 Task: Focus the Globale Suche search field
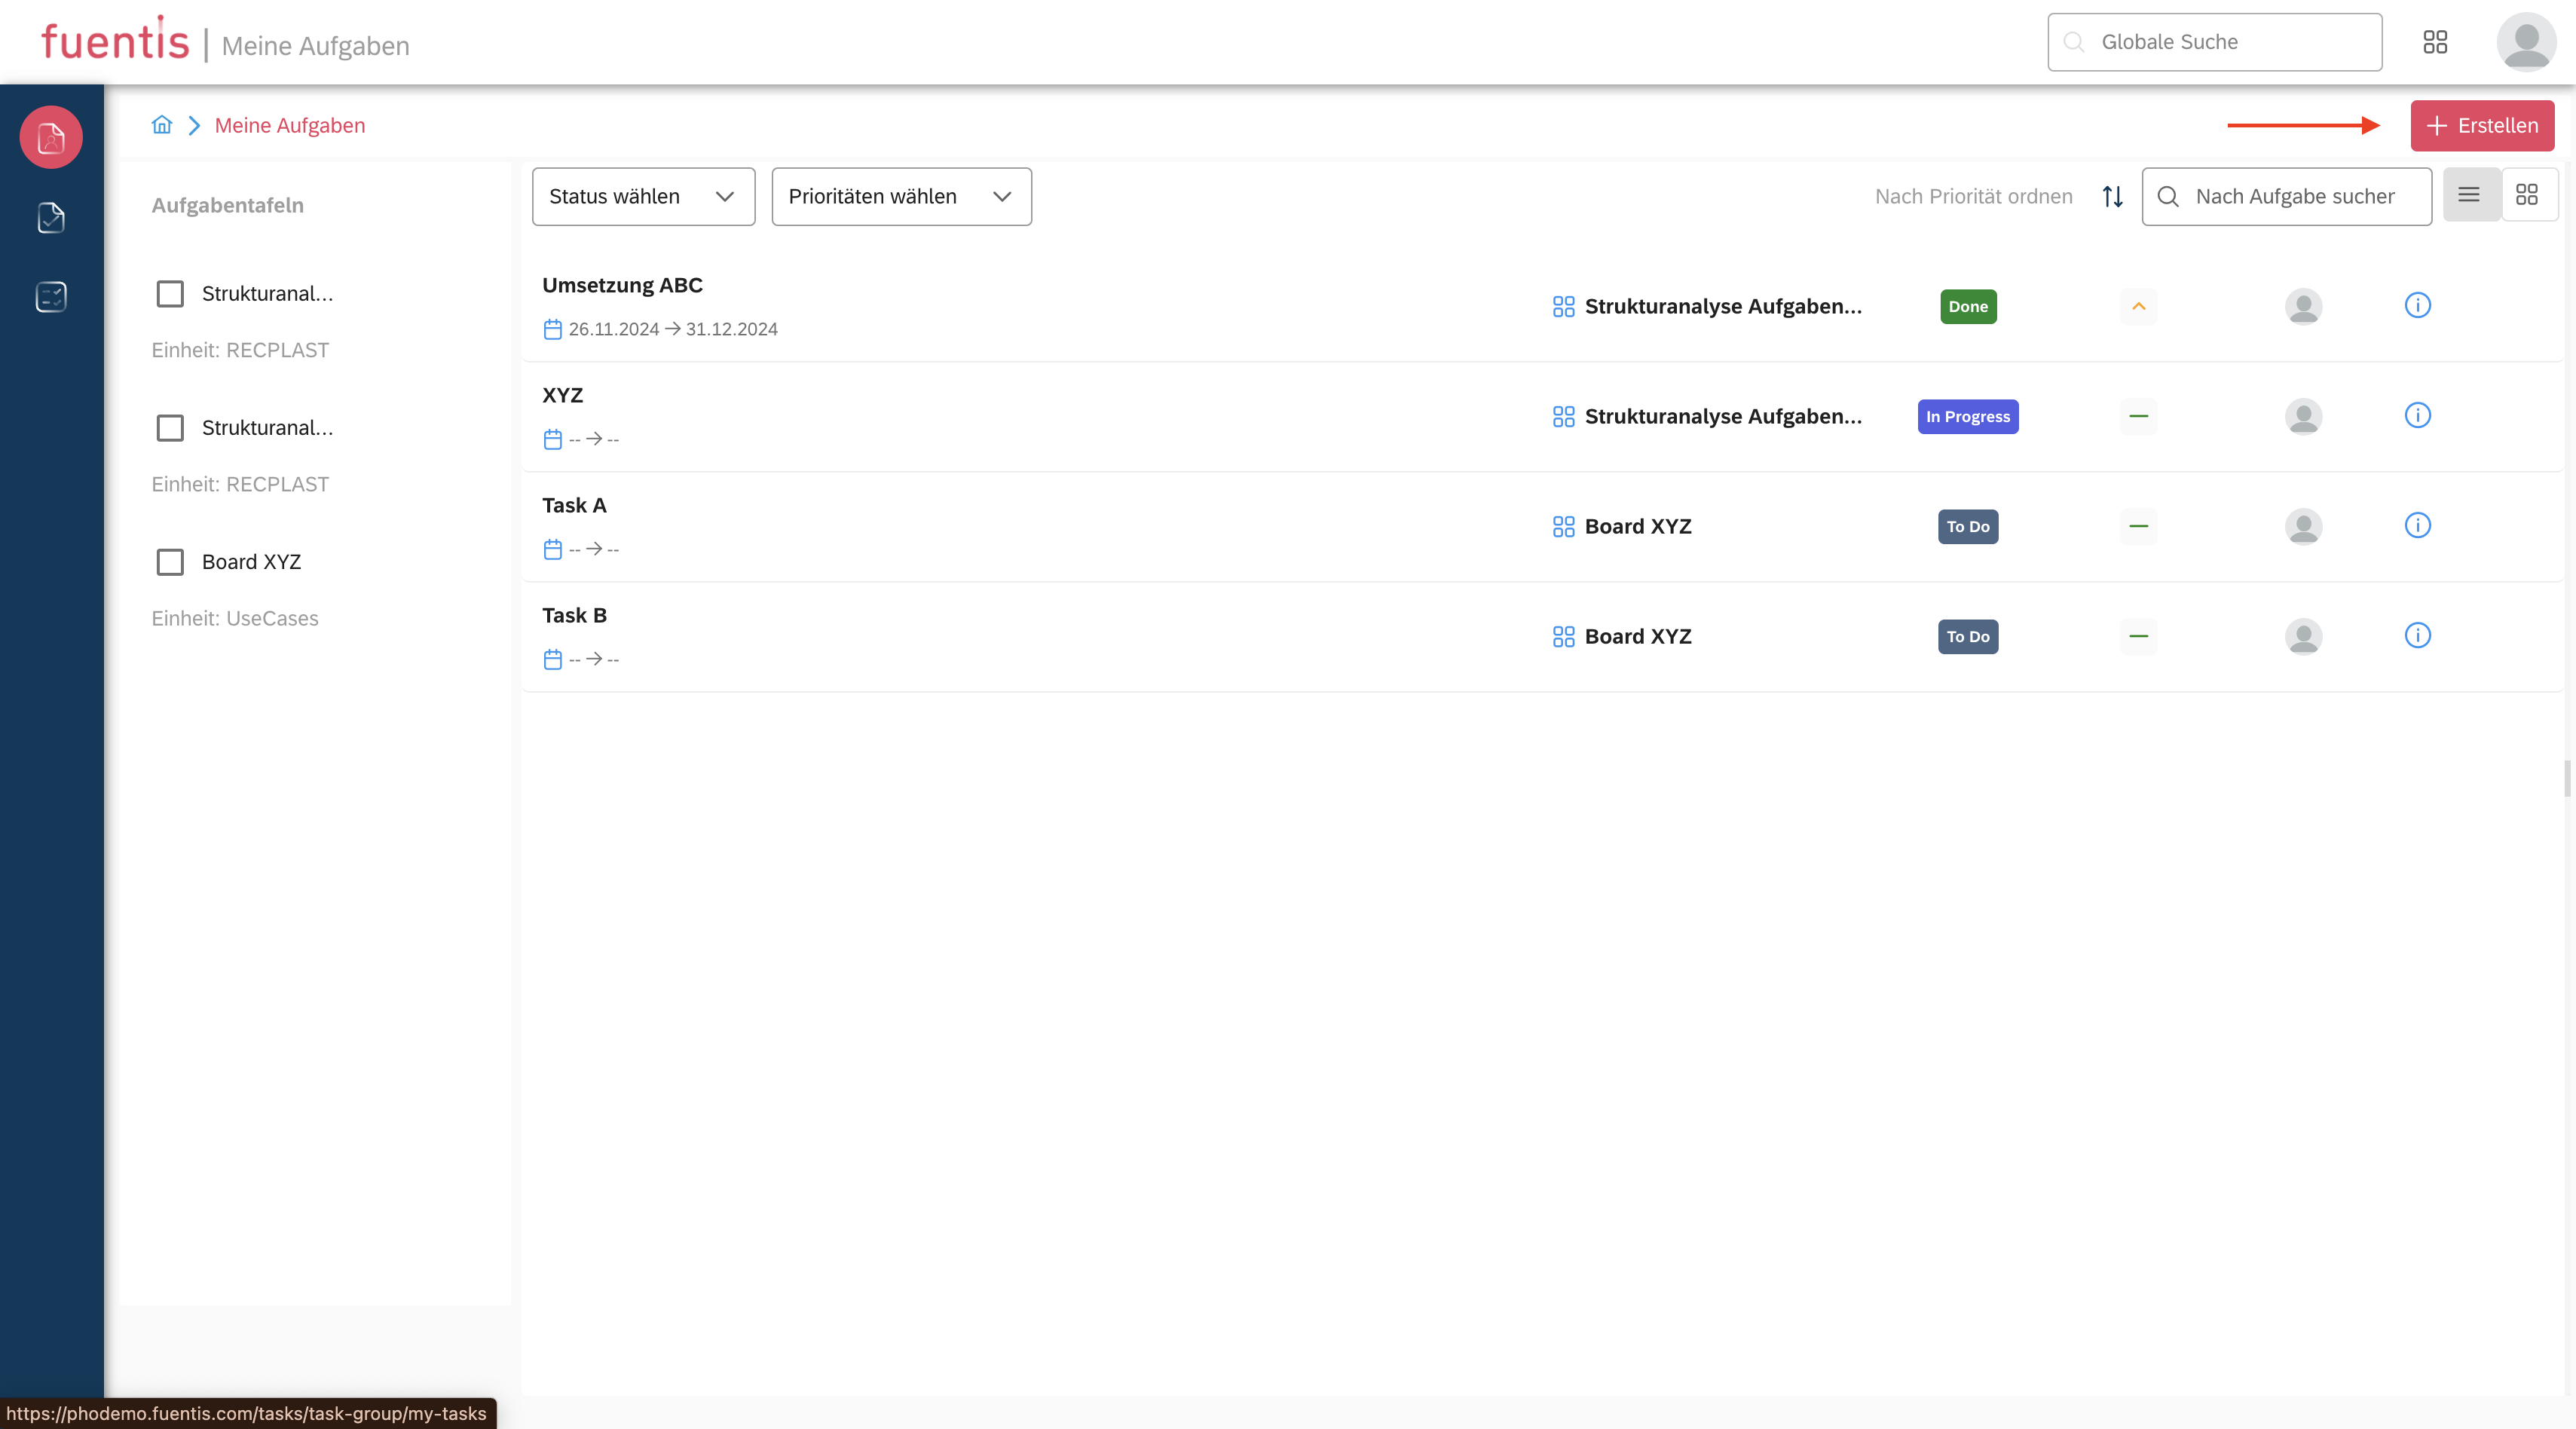(x=2214, y=42)
